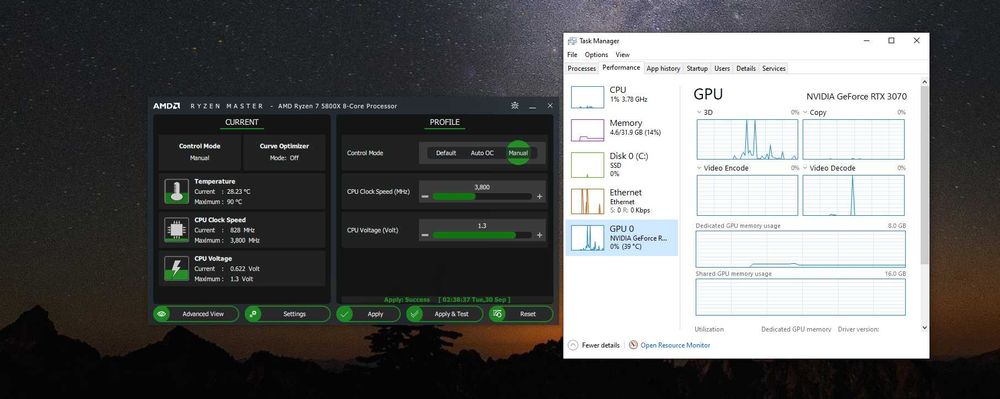Viewport: 1000px width, 399px height.
Task: Set Control Mode to Auto OC
Action: 482,153
